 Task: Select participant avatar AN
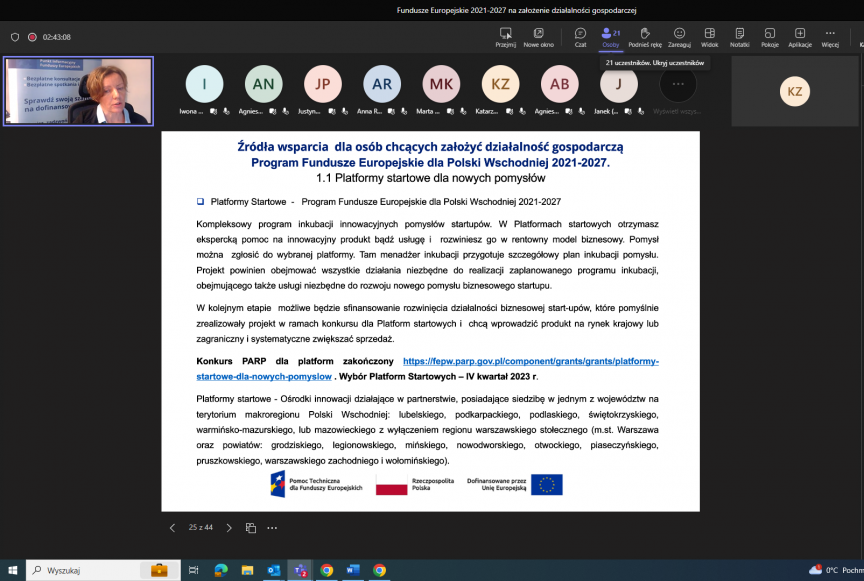[x=263, y=84]
